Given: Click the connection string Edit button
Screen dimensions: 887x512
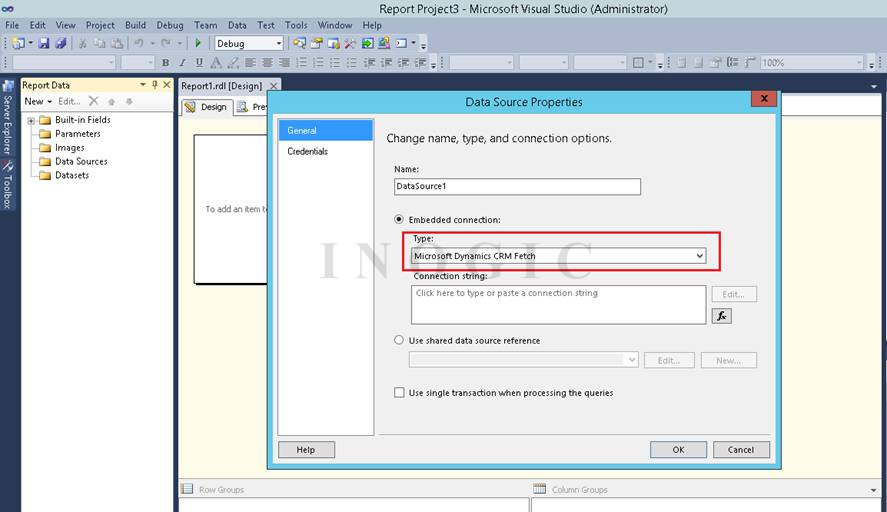Looking at the screenshot, I should (734, 294).
